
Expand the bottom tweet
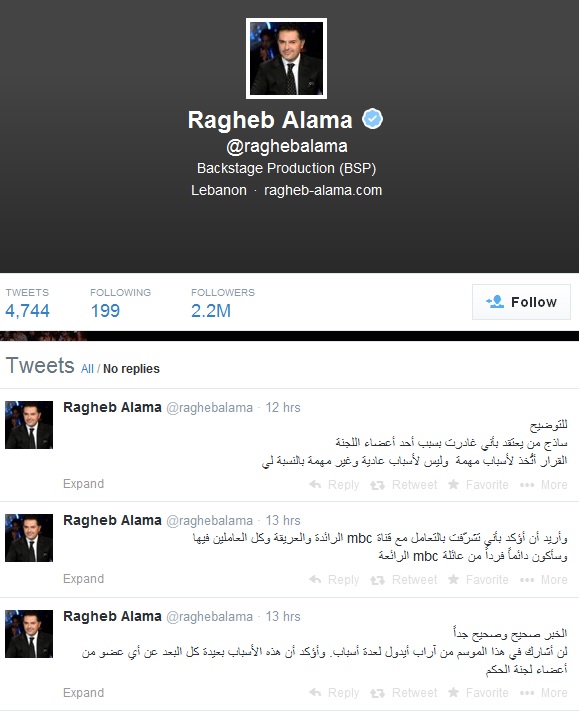(x=84, y=693)
